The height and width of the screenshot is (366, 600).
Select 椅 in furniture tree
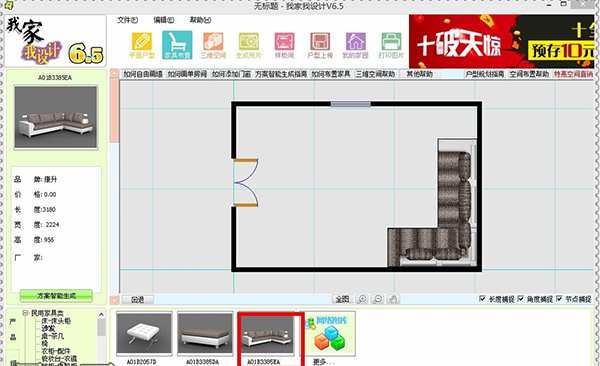[44, 343]
